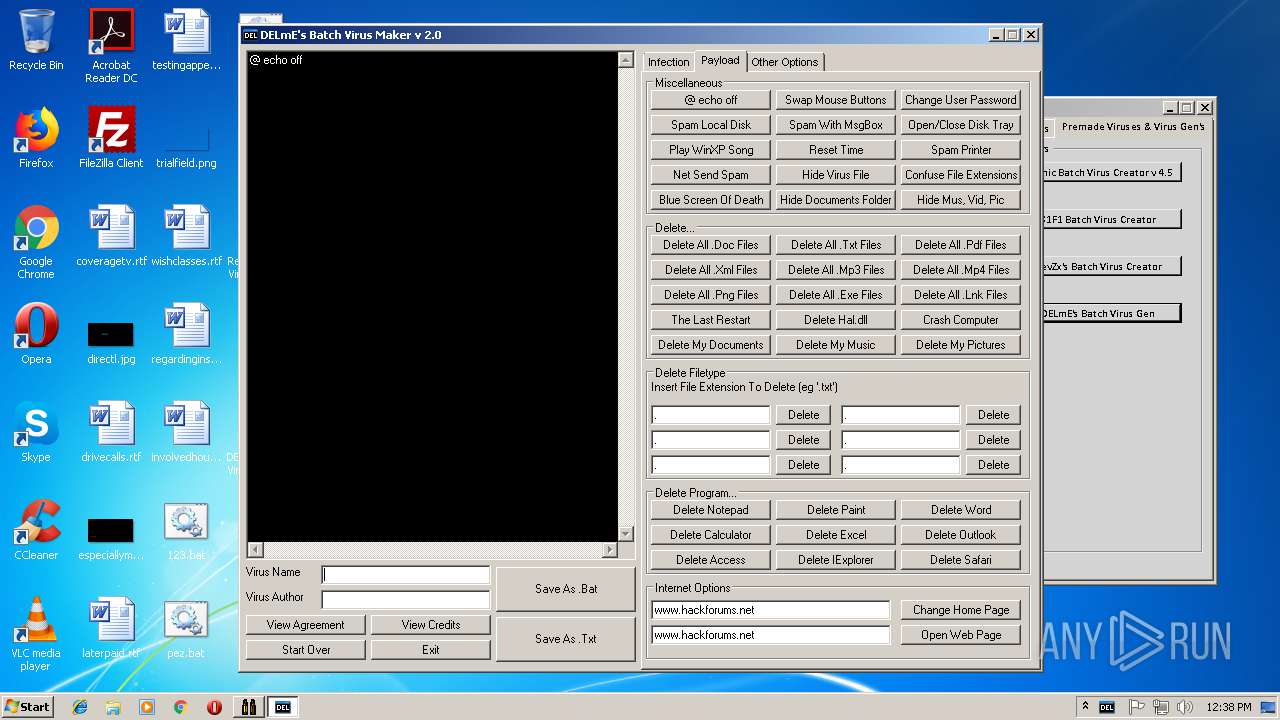The width and height of the screenshot is (1280, 720).
Task: Click the Change Home Page button
Action: tap(961, 610)
